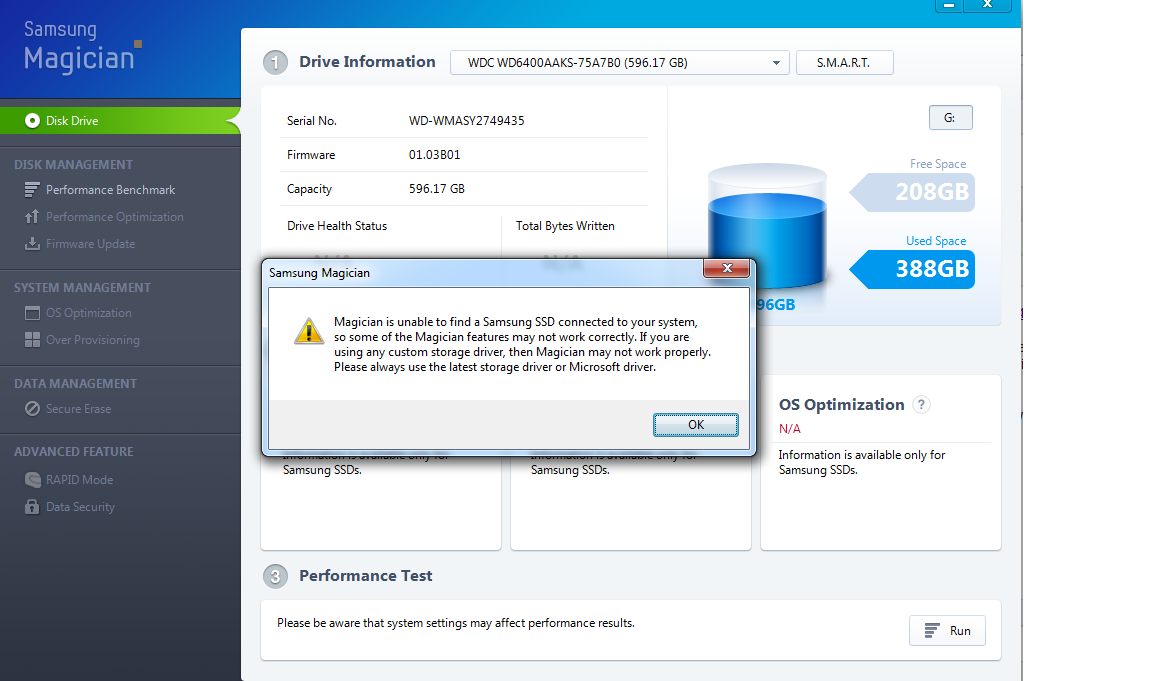
Task: Click the Data Security padlock icon
Action: pyautogui.click(x=32, y=507)
